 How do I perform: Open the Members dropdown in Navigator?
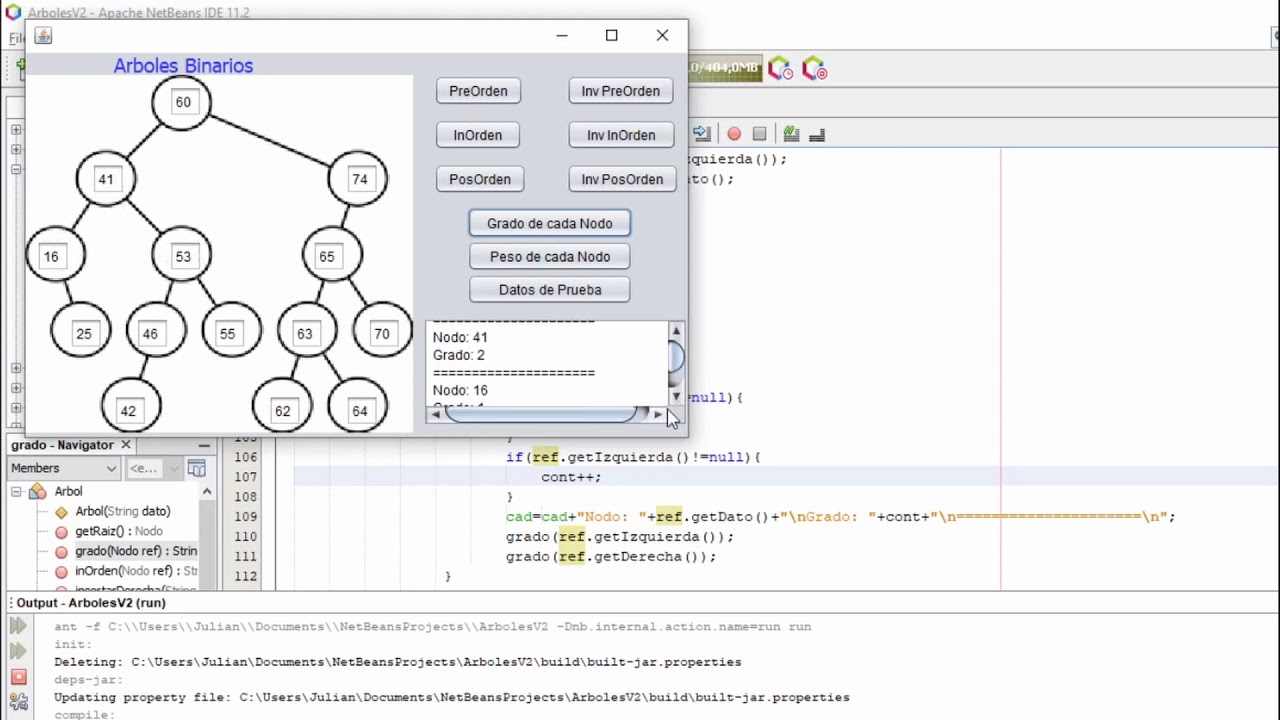pyautogui.click(x=63, y=468)
